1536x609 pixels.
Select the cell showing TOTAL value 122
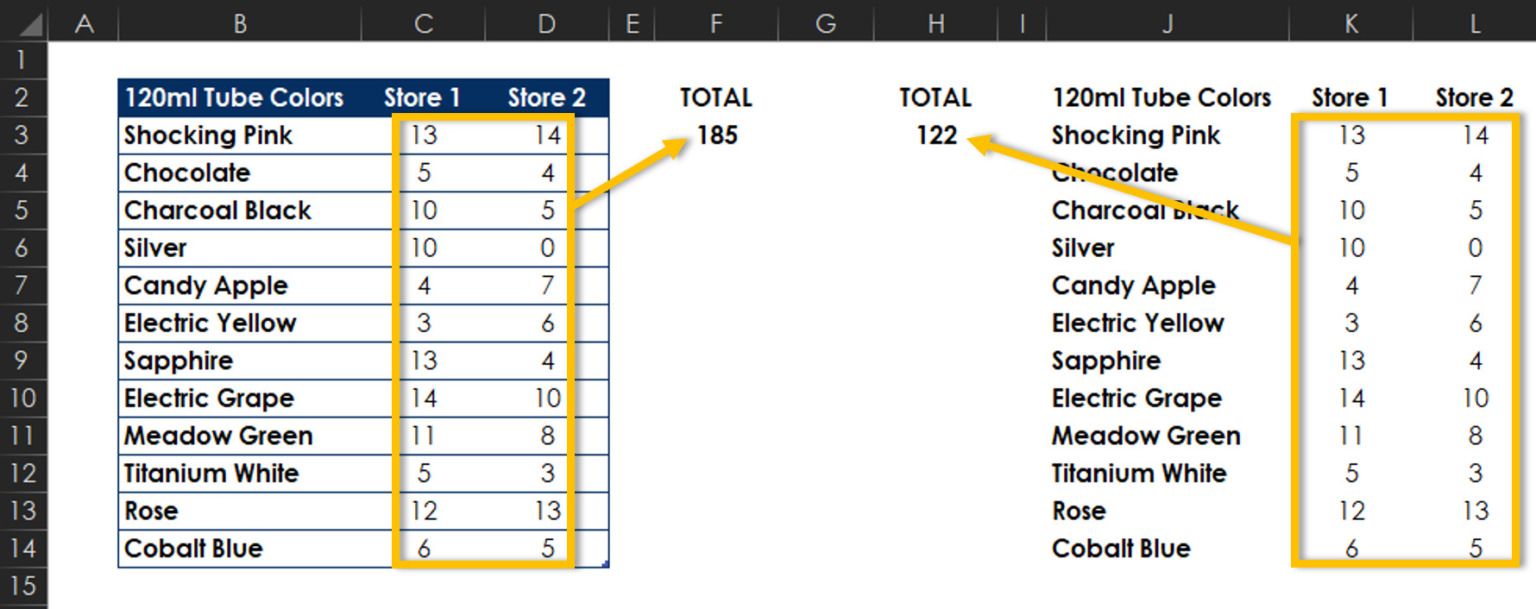tap(935, 135)
